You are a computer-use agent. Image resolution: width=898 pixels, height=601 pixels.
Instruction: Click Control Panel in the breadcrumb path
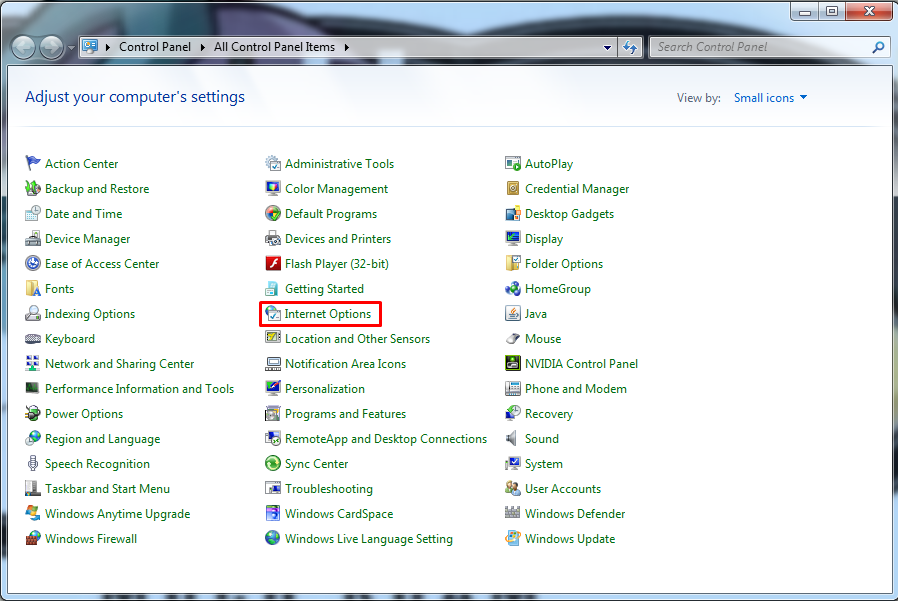coord(154,47)
